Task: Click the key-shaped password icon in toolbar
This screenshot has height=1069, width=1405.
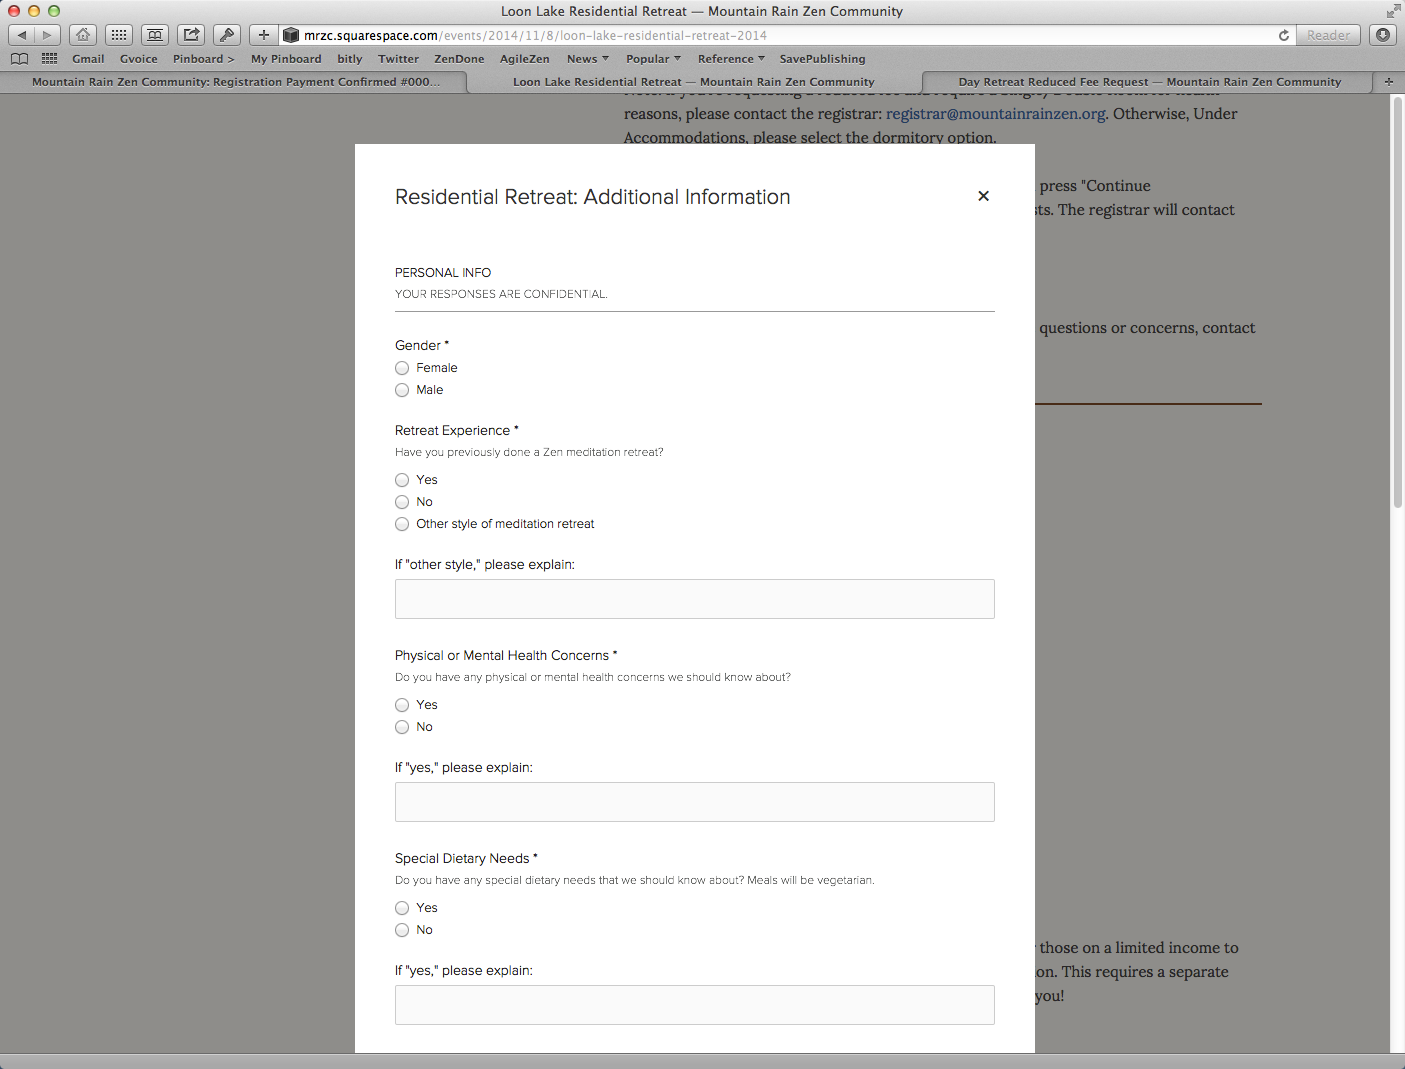Action: pos(227,35)
